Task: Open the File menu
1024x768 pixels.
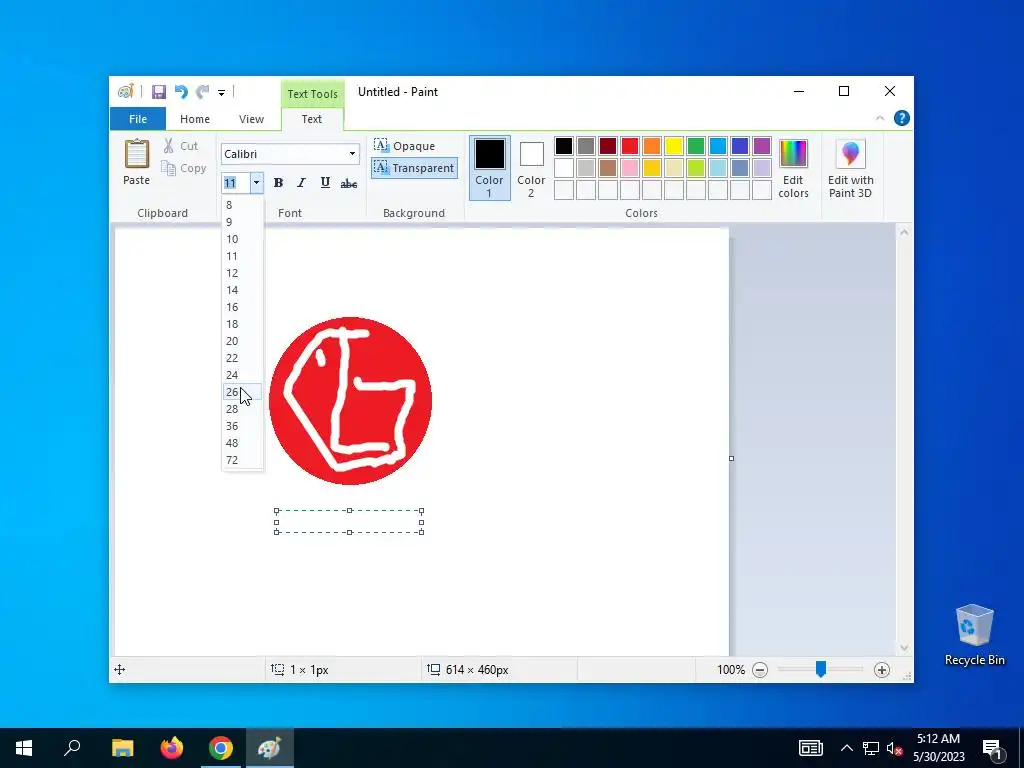Action: (138, 119)
